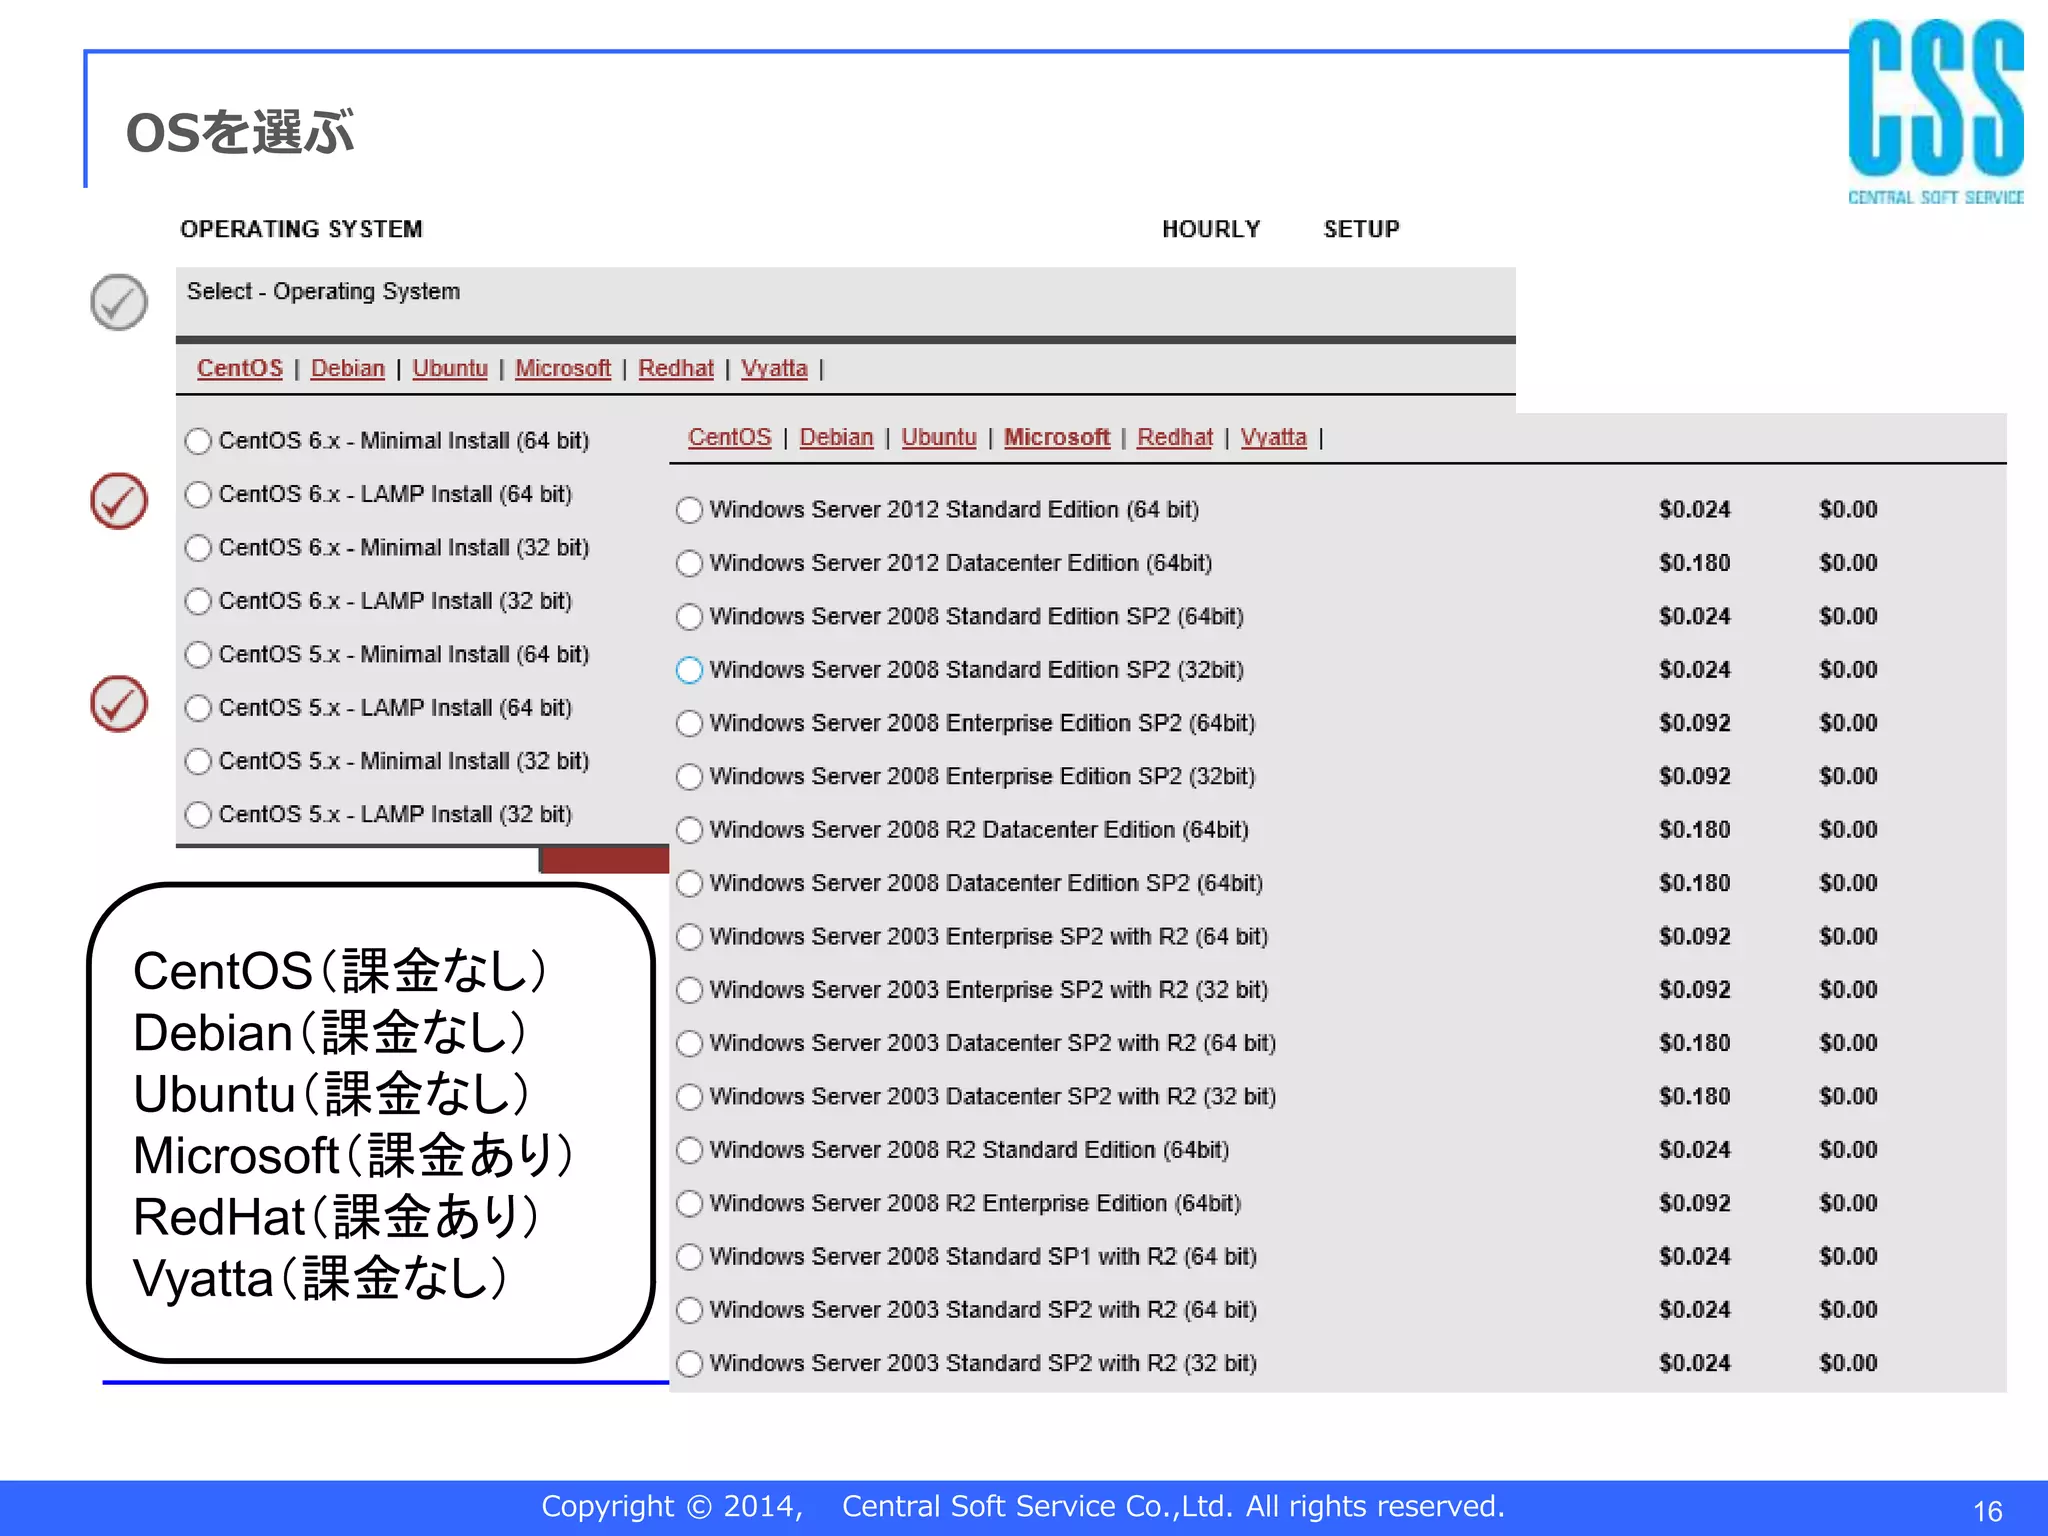This screenshot has height=1536, width=2048.
Task: Open the Debian link in upper OS list
Action: click(348, 368)
